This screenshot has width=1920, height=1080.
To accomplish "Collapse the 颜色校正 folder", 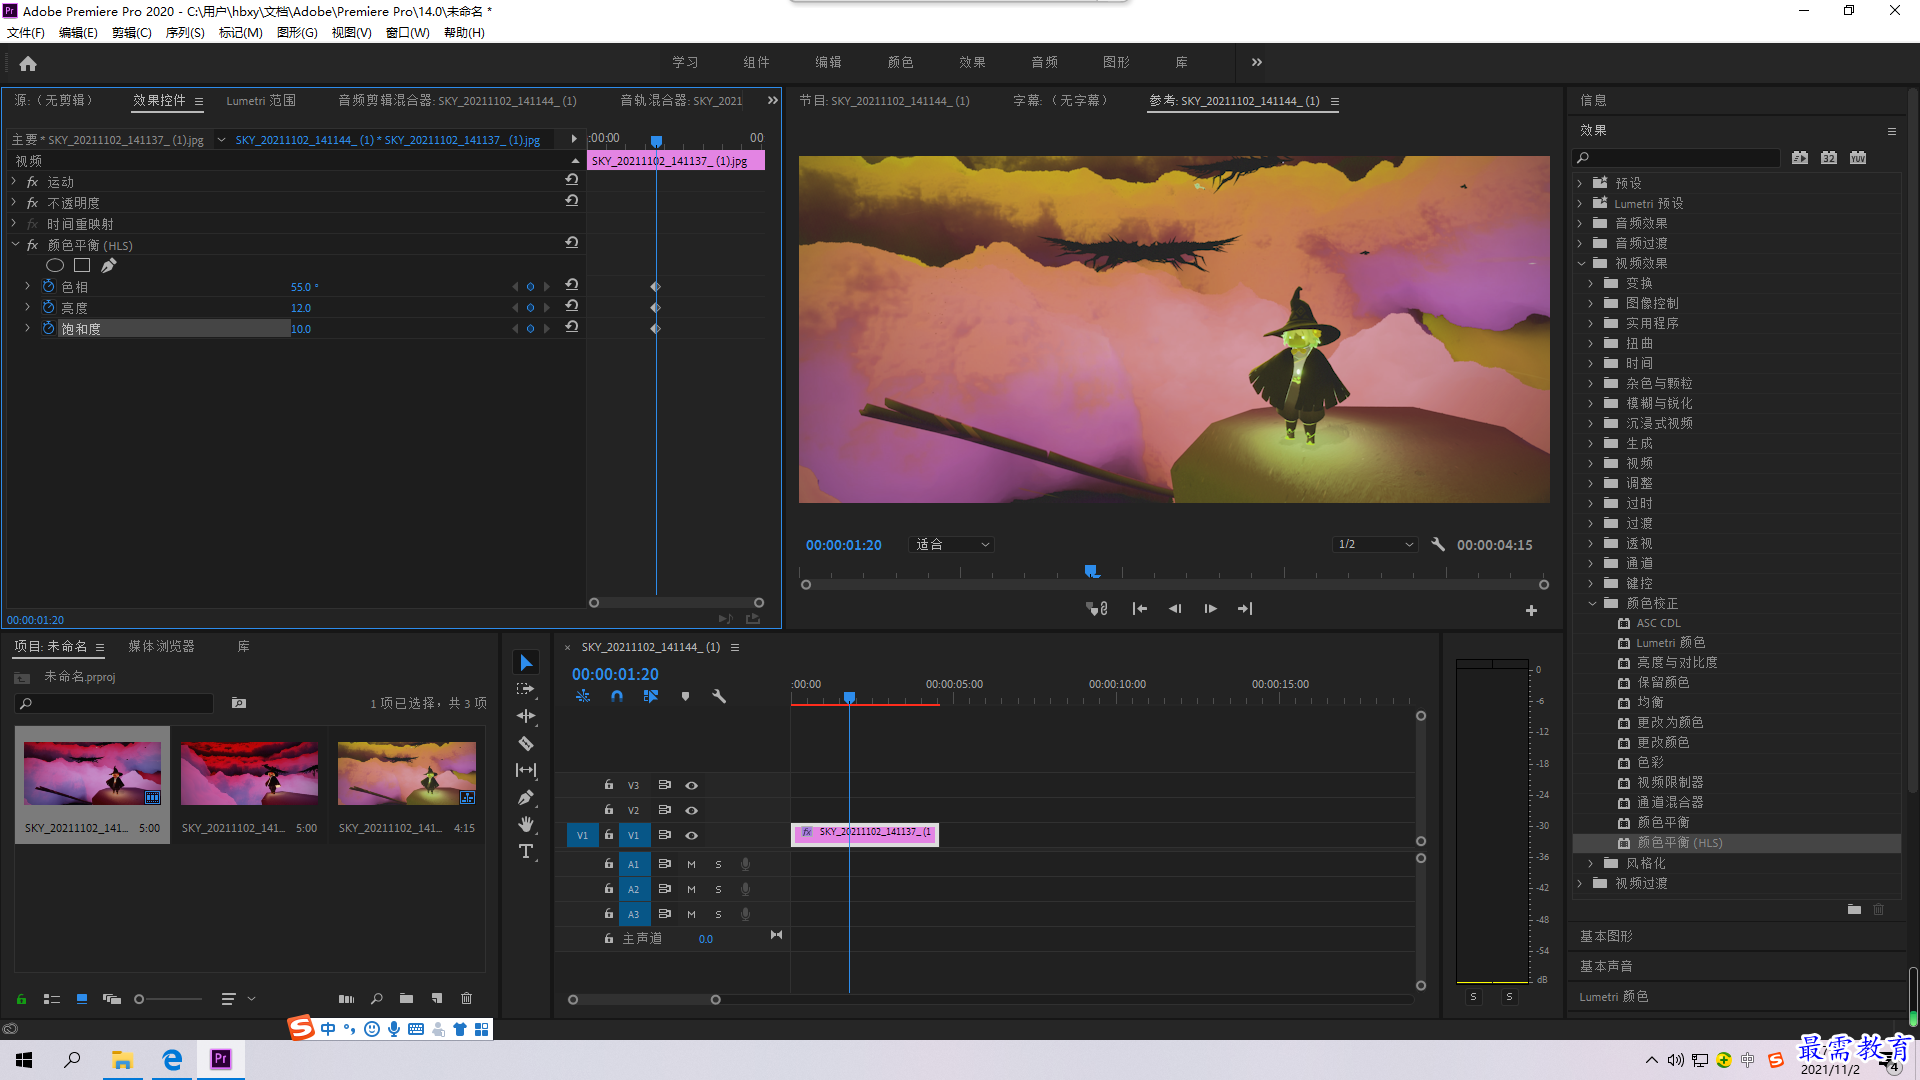I will pos(1592,603).
